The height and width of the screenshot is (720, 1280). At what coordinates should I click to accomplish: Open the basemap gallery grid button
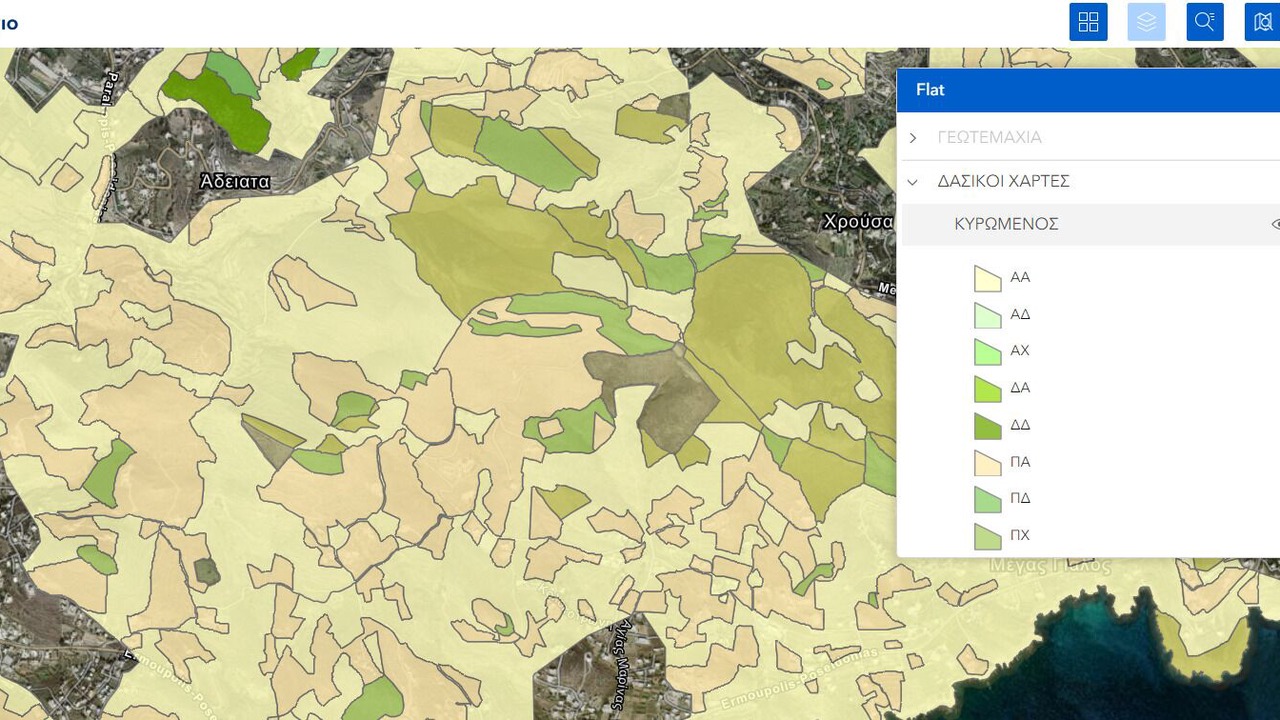pyautogui.click(x=1088, y=22)
